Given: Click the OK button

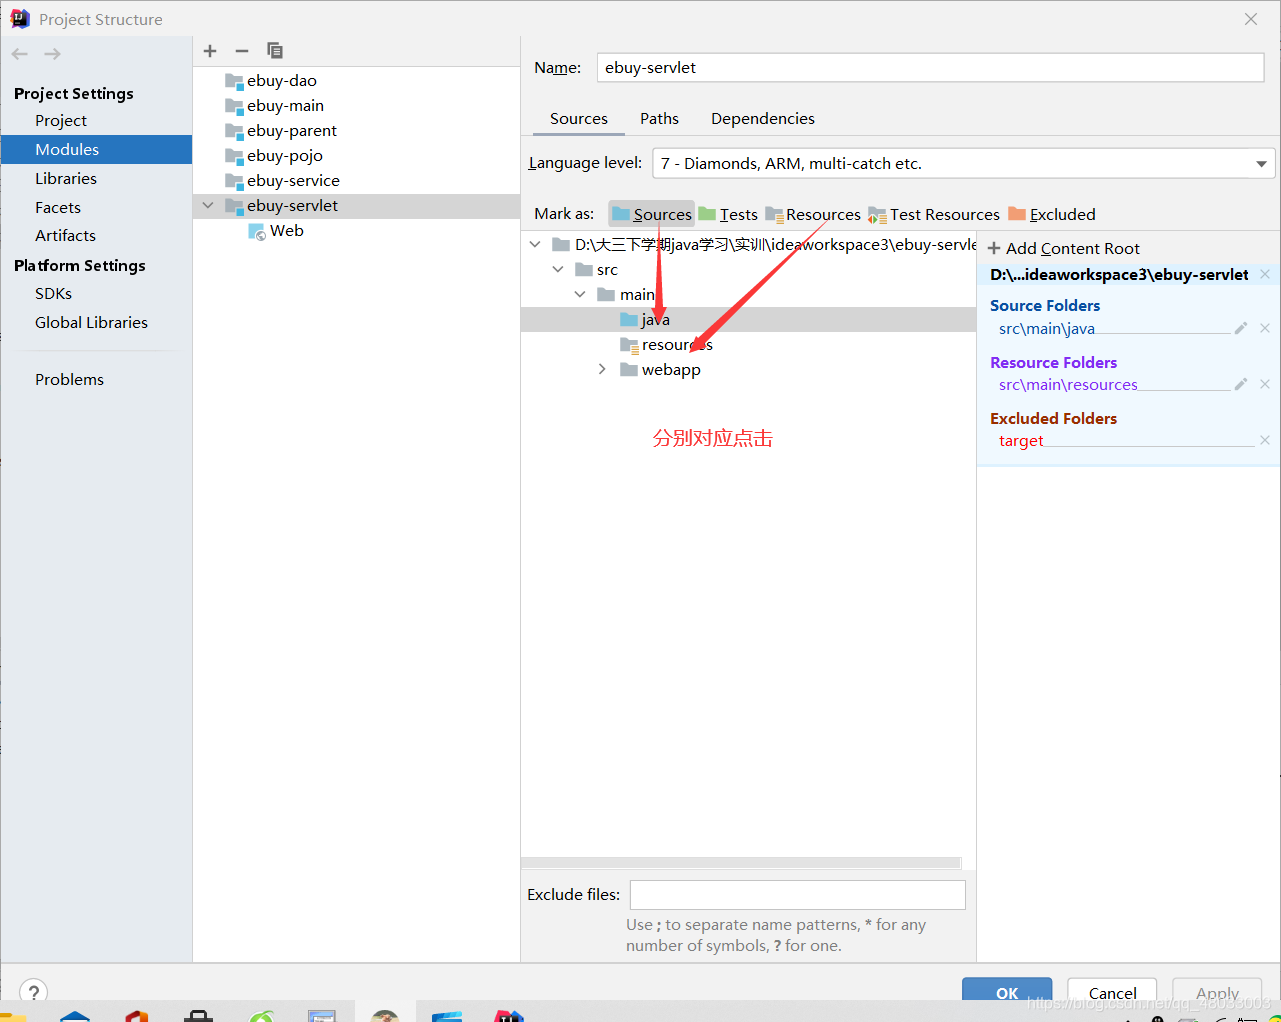Looking at the screenshot, I should 1007,992.
